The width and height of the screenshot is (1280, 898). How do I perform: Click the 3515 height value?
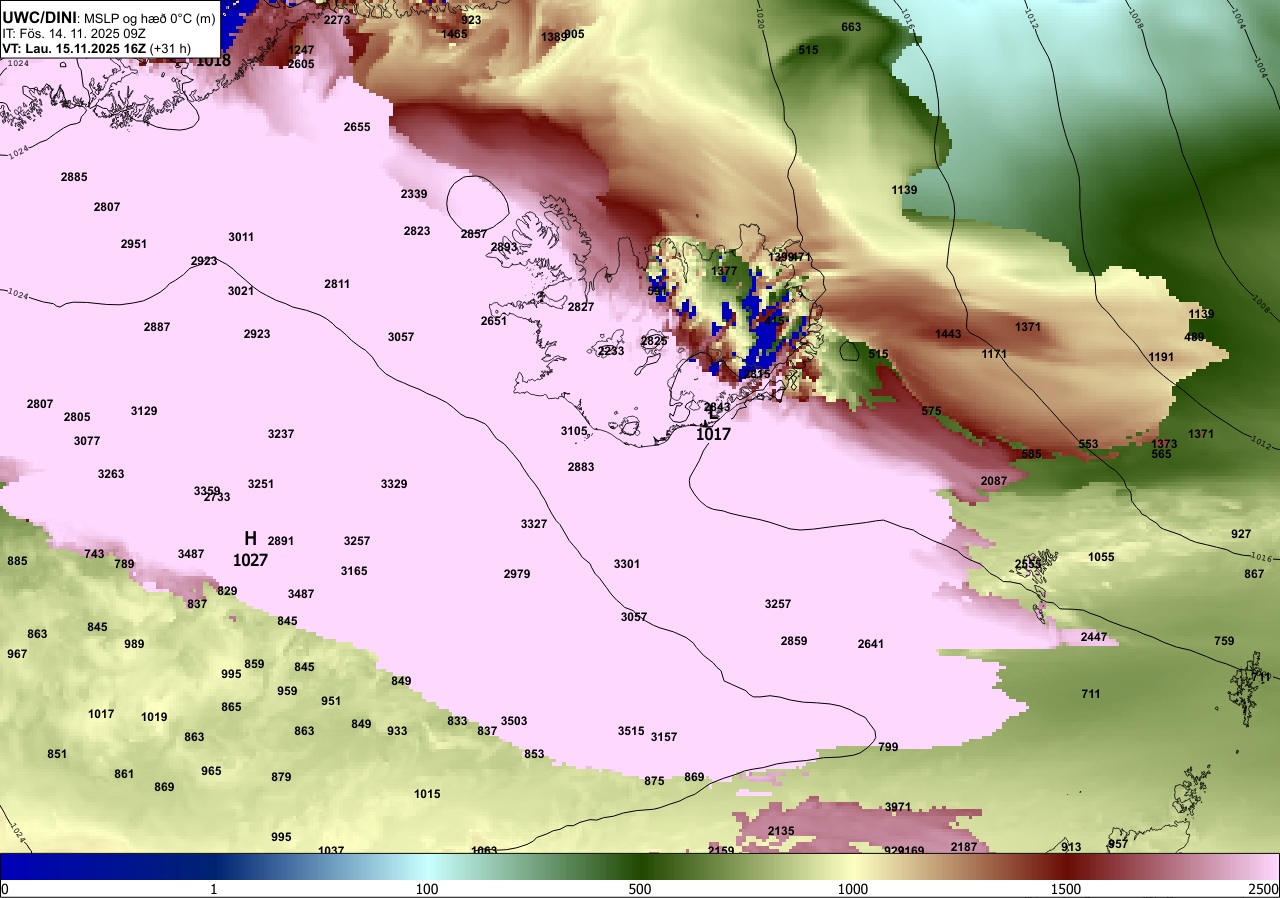point(631,731)
